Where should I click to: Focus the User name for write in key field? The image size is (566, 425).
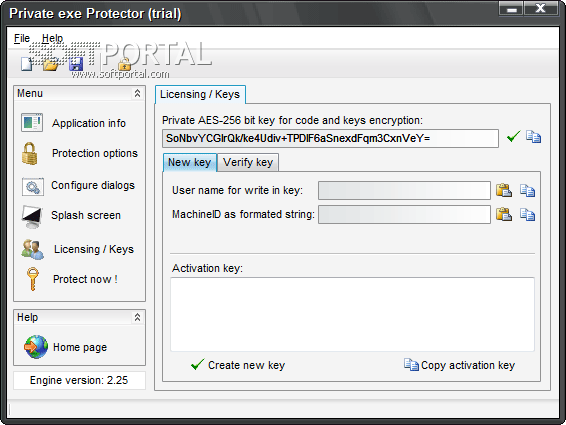[404, 190]
